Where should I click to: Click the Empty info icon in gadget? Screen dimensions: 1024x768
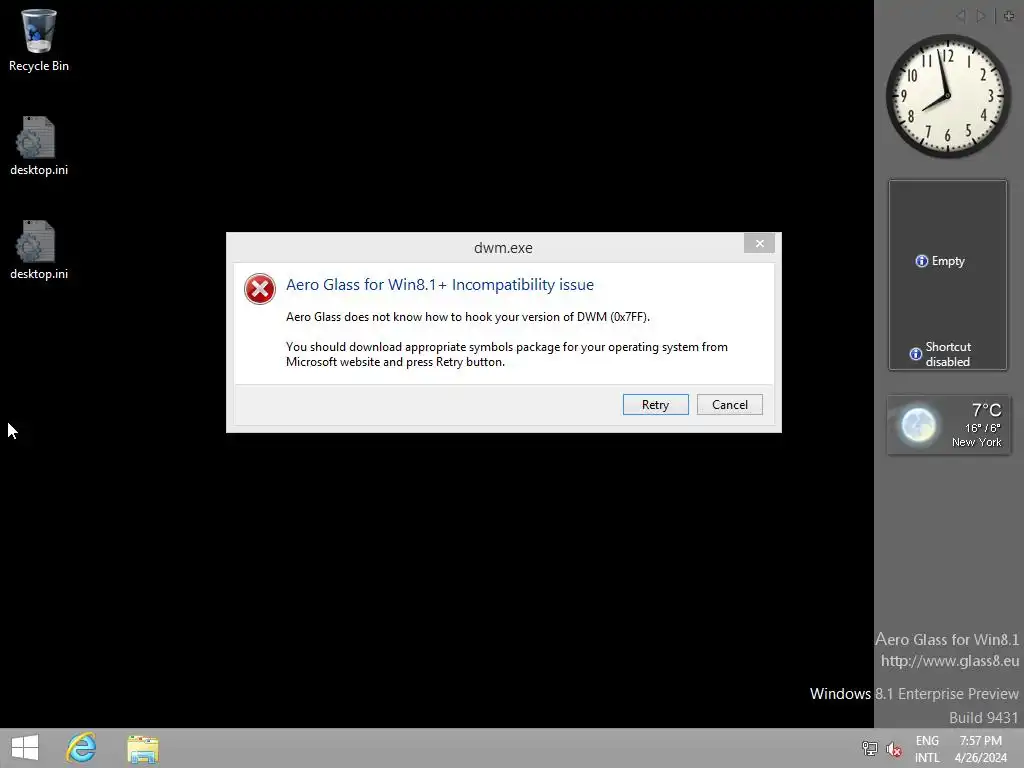(921, 261)
